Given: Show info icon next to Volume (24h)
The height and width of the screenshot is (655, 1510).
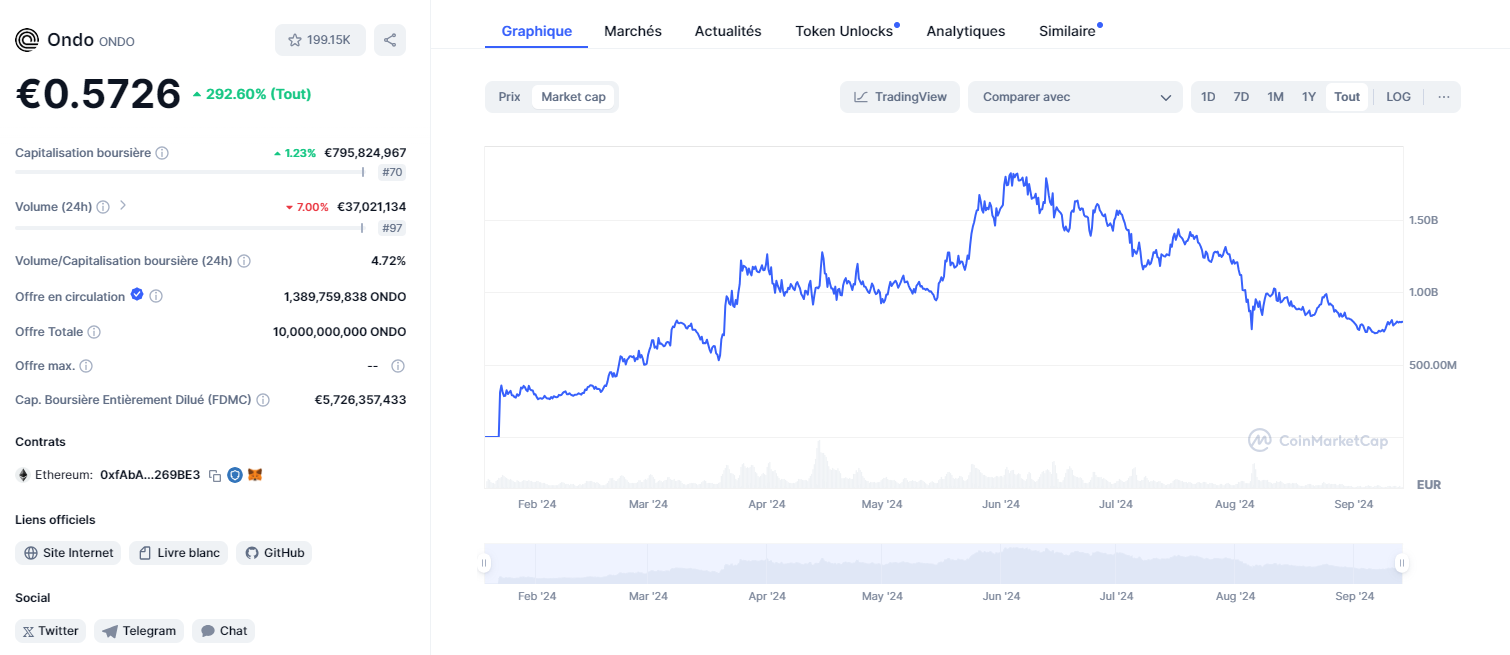Looking at the screenshot, I should (x=103, y=207).
